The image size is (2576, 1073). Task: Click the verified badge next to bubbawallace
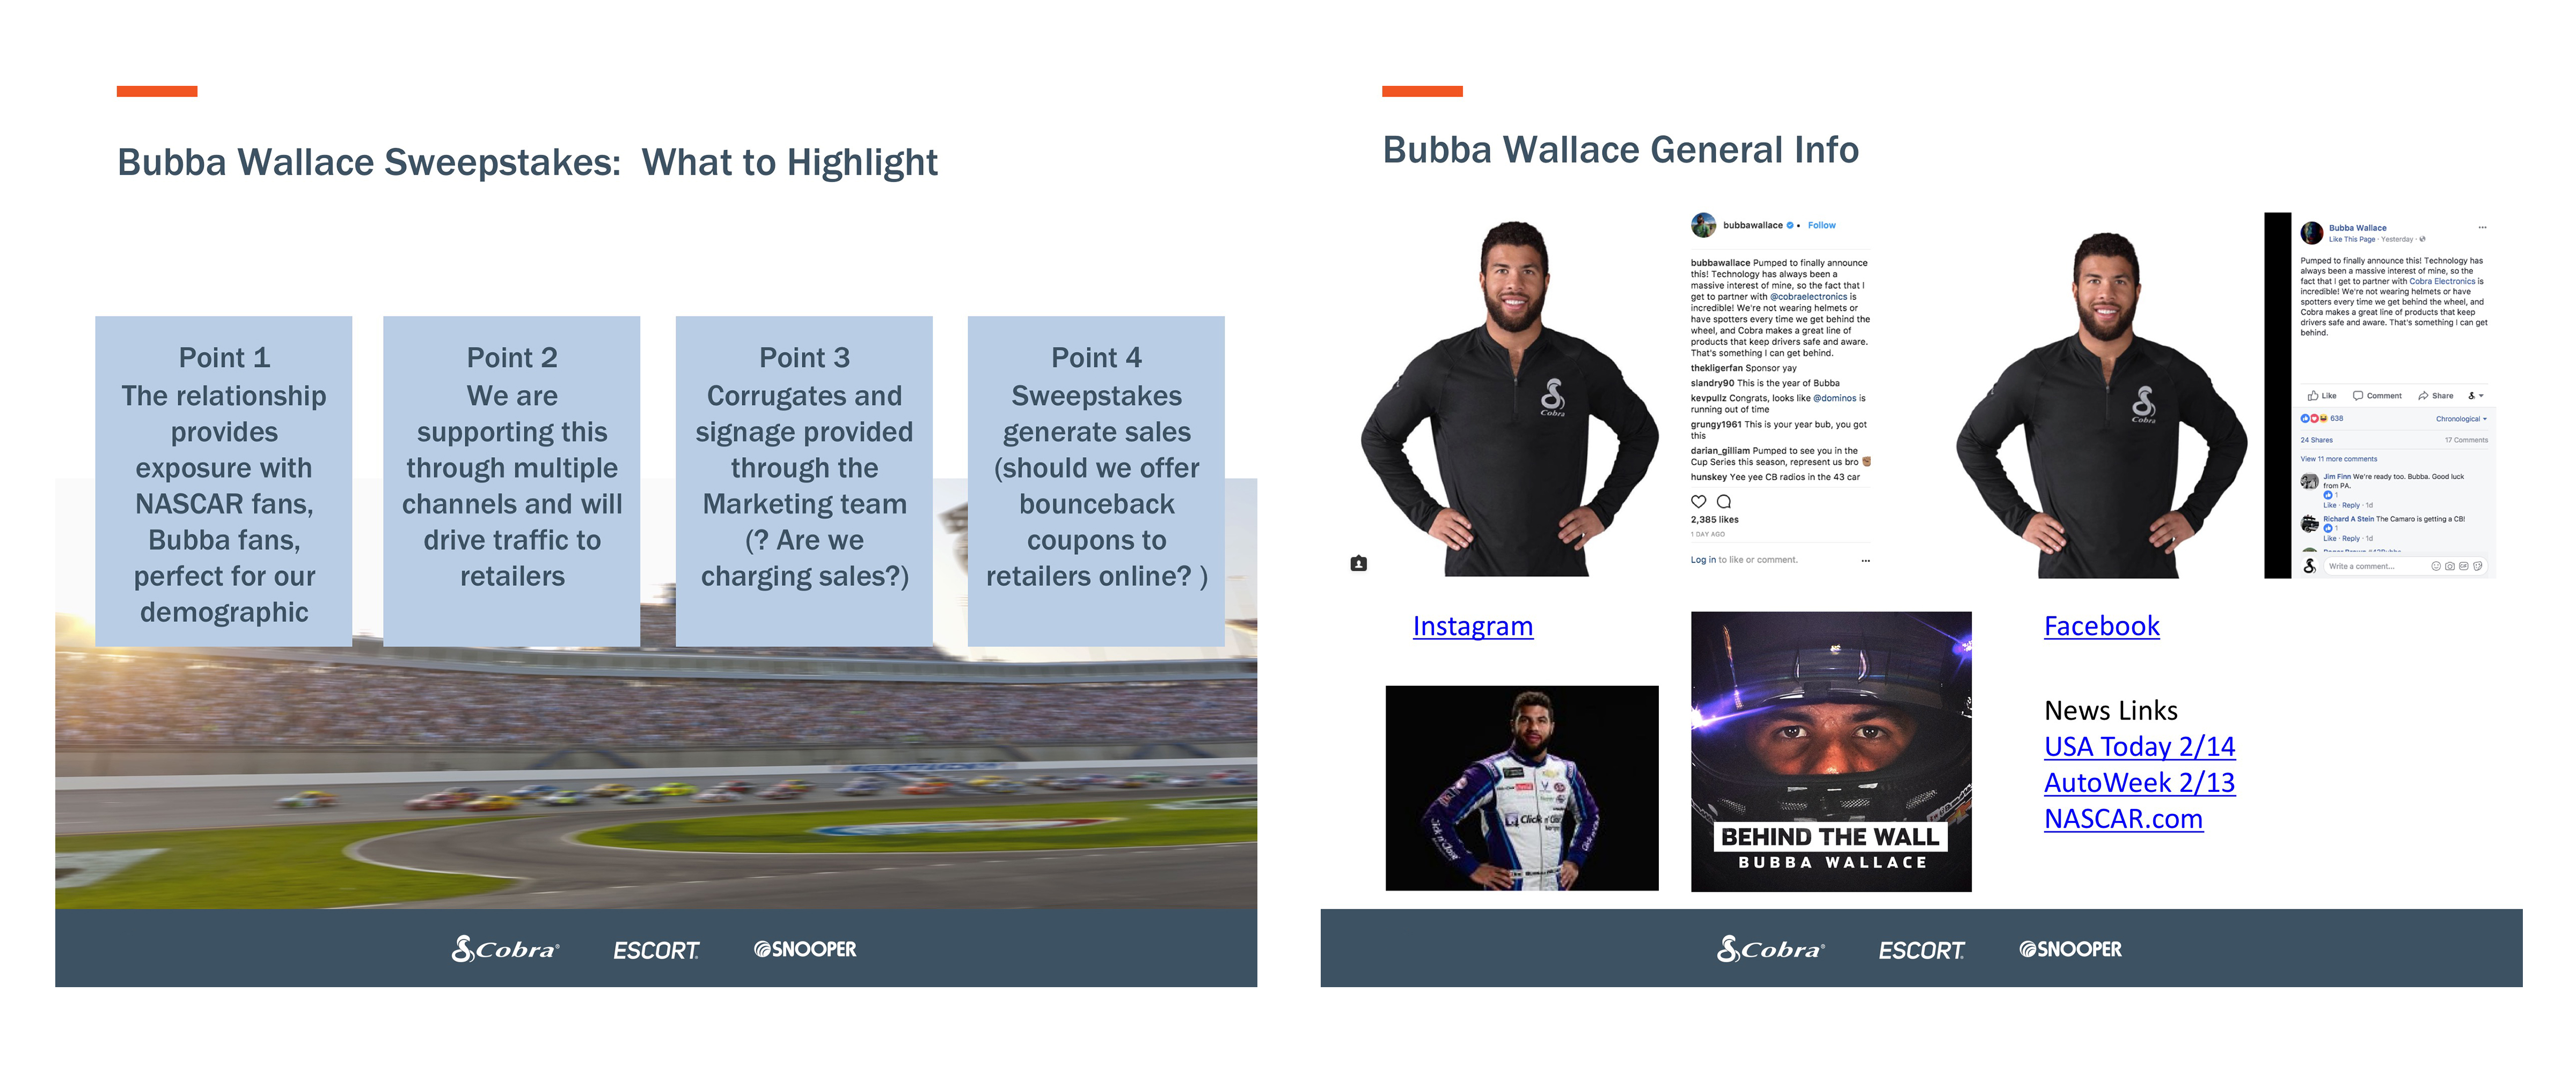1790,225
